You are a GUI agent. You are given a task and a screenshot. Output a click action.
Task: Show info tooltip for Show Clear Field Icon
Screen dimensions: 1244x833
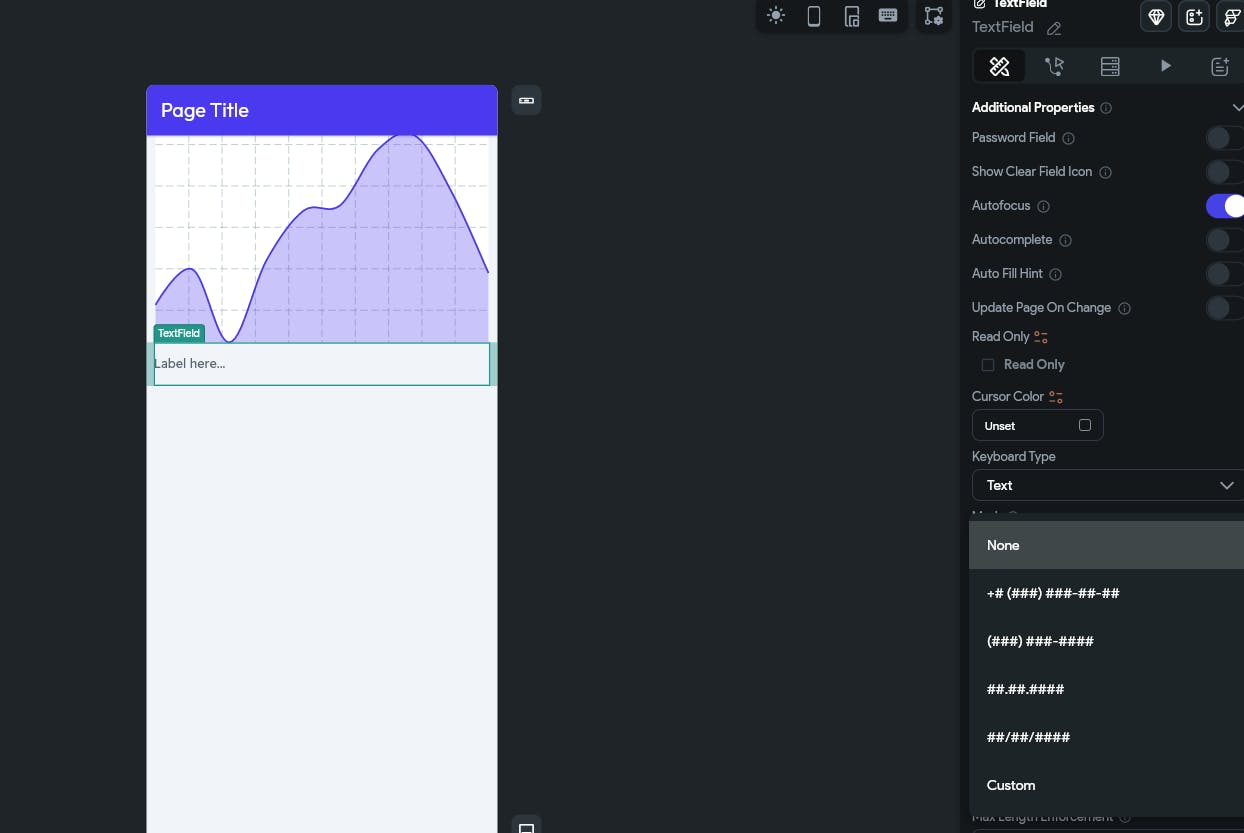point(1106,172)
